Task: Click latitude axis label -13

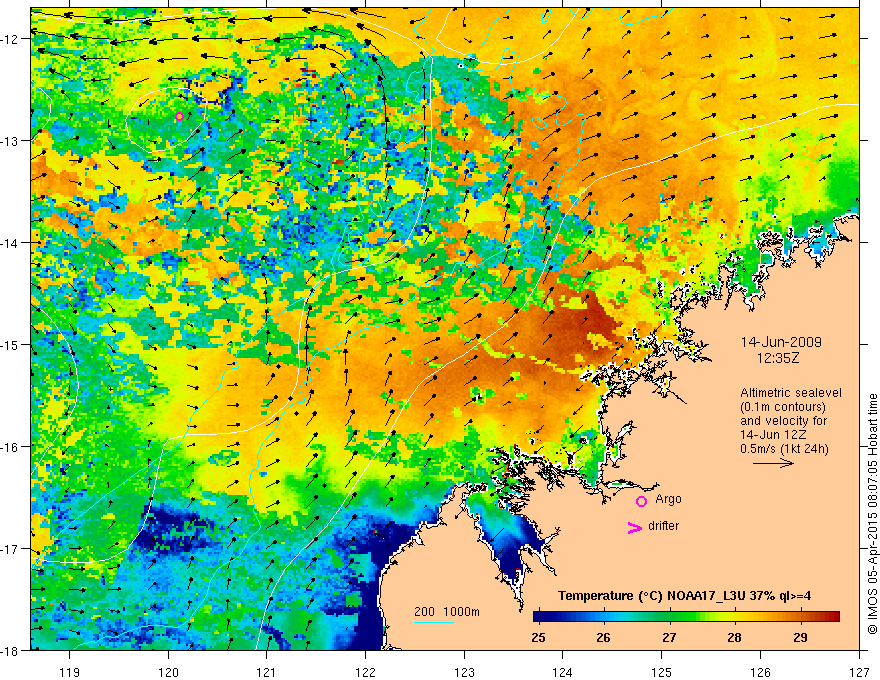Action: click(x=11, y=141)
